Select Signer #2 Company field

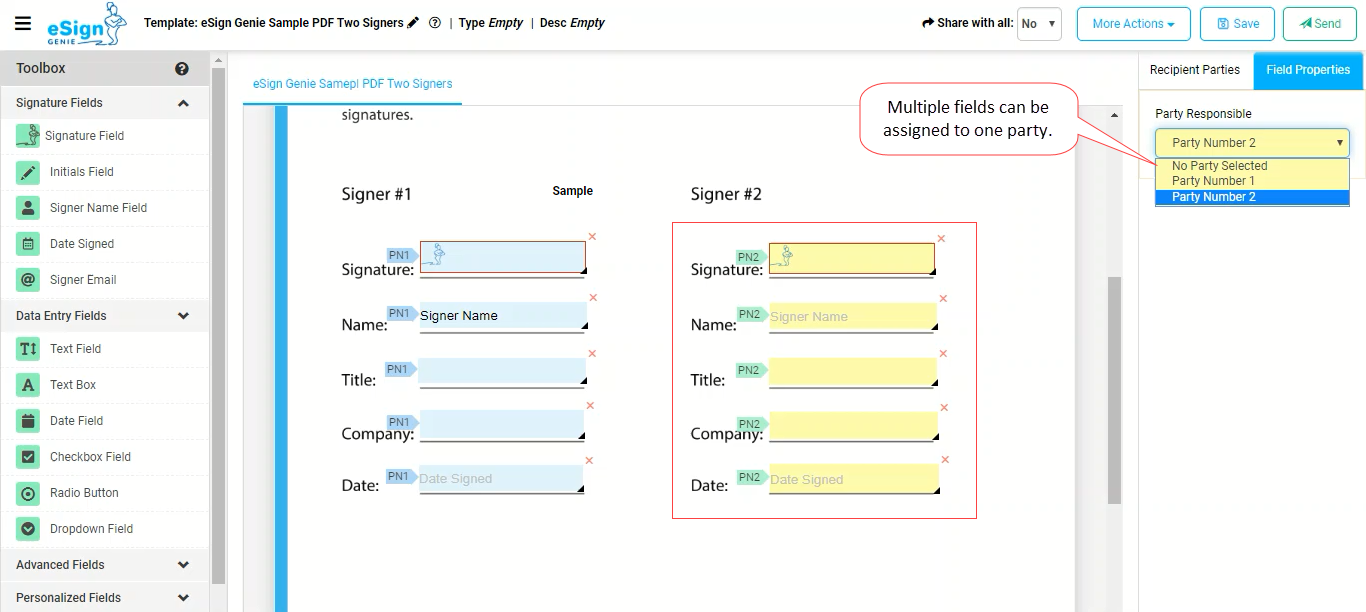pos(853,426)
